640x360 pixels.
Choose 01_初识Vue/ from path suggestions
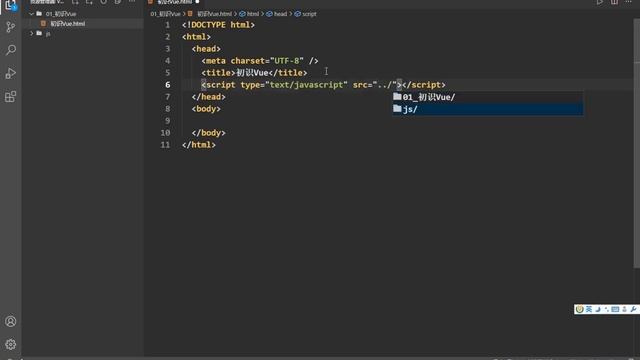487,97
